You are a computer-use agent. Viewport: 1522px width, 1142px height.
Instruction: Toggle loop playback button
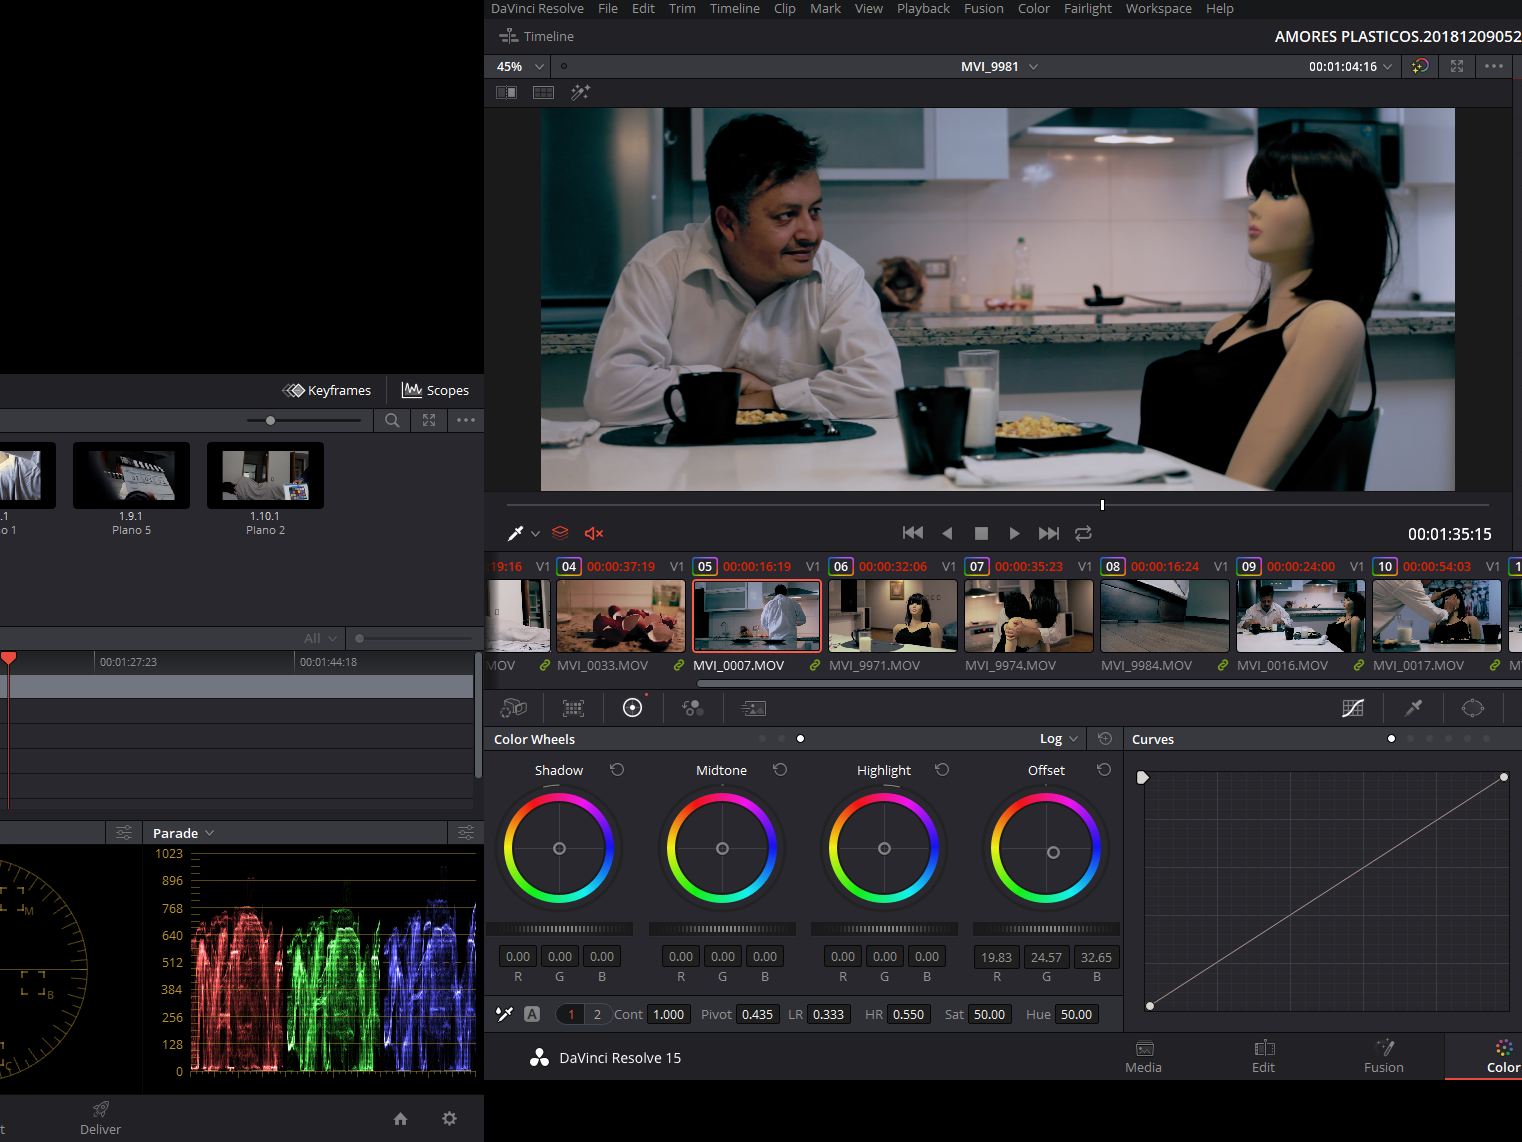[1083, 533]
